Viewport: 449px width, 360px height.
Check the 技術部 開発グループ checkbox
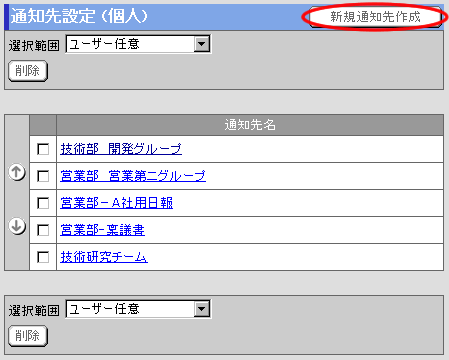[43, 149]
